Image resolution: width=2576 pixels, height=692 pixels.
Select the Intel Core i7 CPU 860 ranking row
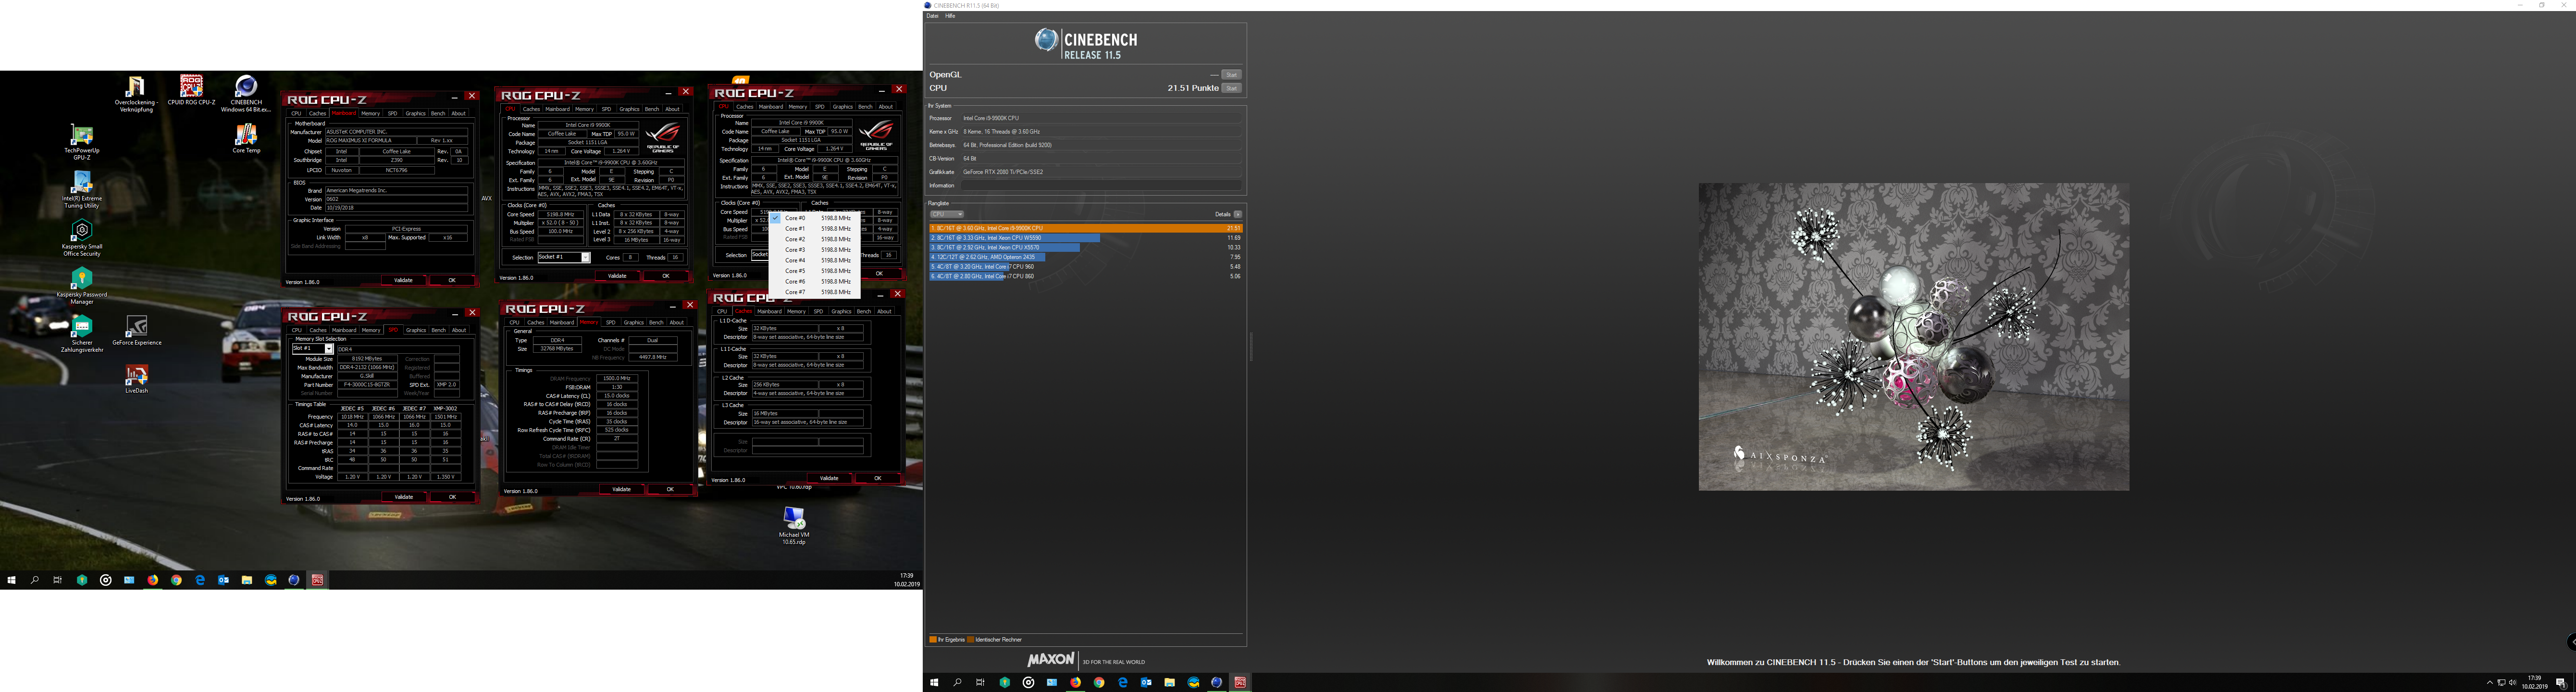click(1085, 276)
